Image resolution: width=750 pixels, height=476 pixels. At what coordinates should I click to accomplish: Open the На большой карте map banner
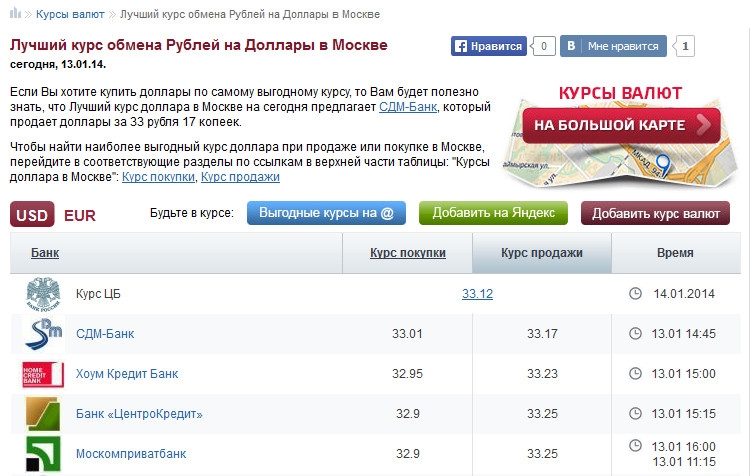621,125
